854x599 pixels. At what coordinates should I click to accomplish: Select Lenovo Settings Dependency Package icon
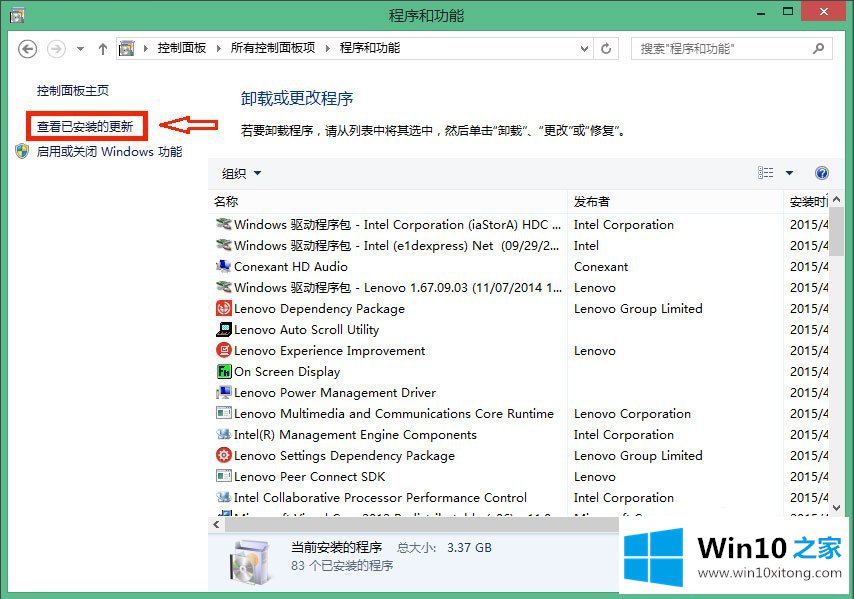223,455
